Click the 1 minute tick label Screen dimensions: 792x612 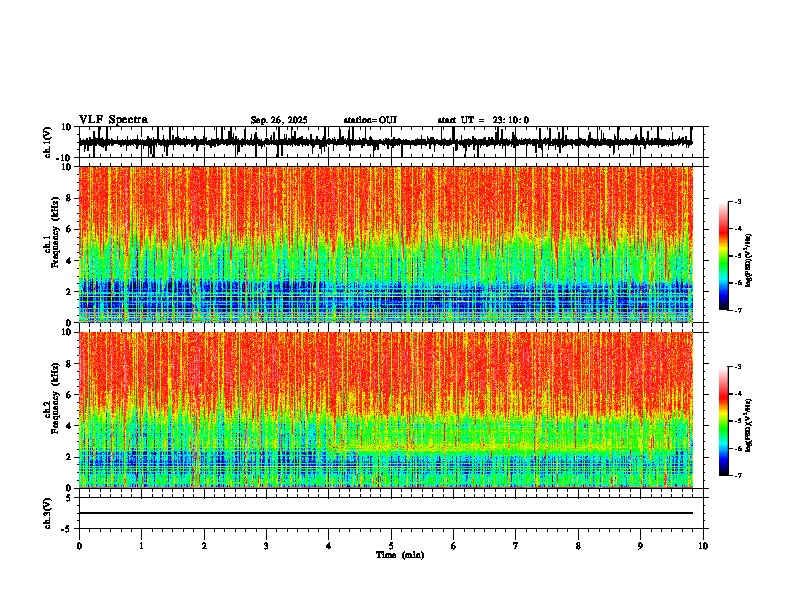click(x=141, y=546)
